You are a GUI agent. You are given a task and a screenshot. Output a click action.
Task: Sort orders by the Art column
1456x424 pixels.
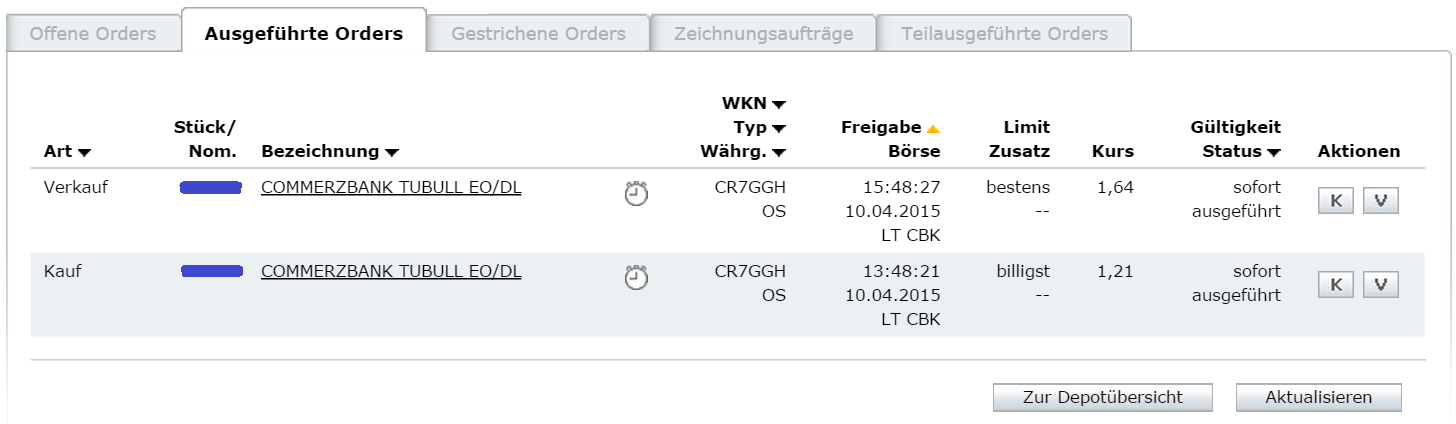(x=84, y=153)
